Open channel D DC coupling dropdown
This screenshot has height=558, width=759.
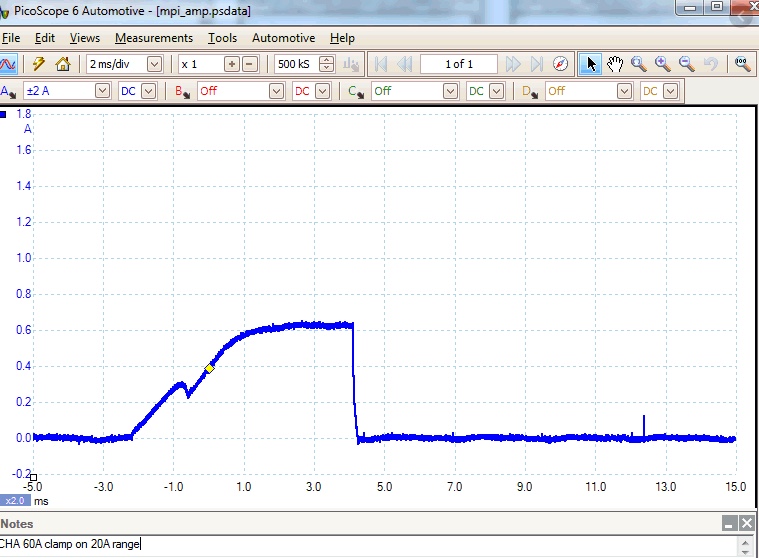click(x=670, y=91)
